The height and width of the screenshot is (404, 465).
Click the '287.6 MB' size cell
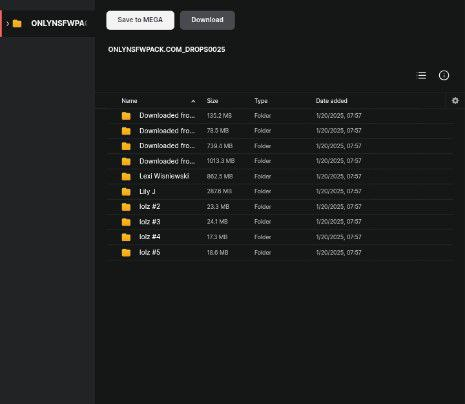coord(219,191)
